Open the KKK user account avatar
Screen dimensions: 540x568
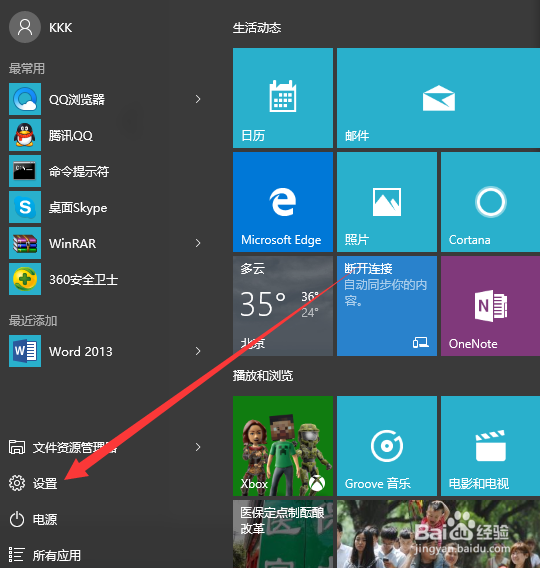(25, 27)
